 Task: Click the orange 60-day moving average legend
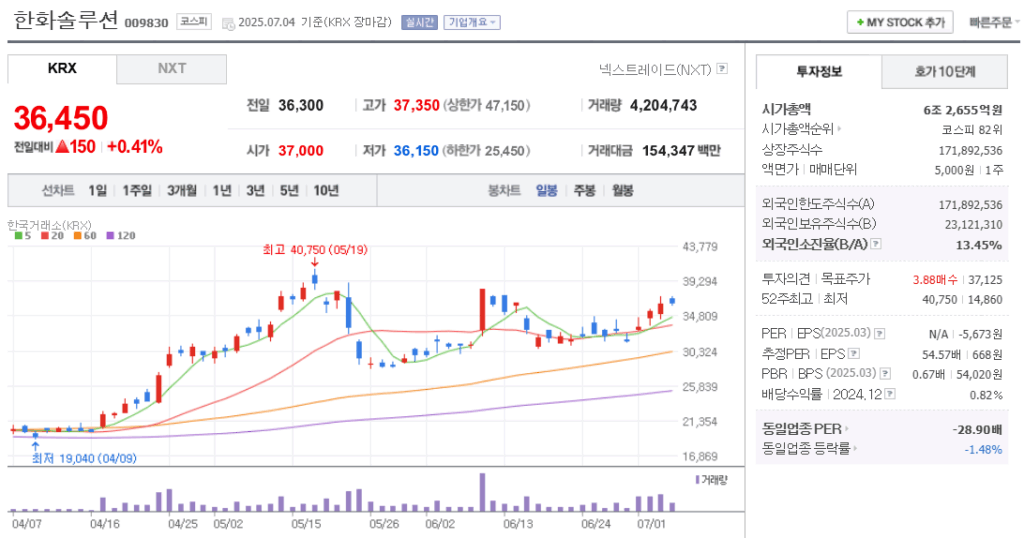click(85, 236)
